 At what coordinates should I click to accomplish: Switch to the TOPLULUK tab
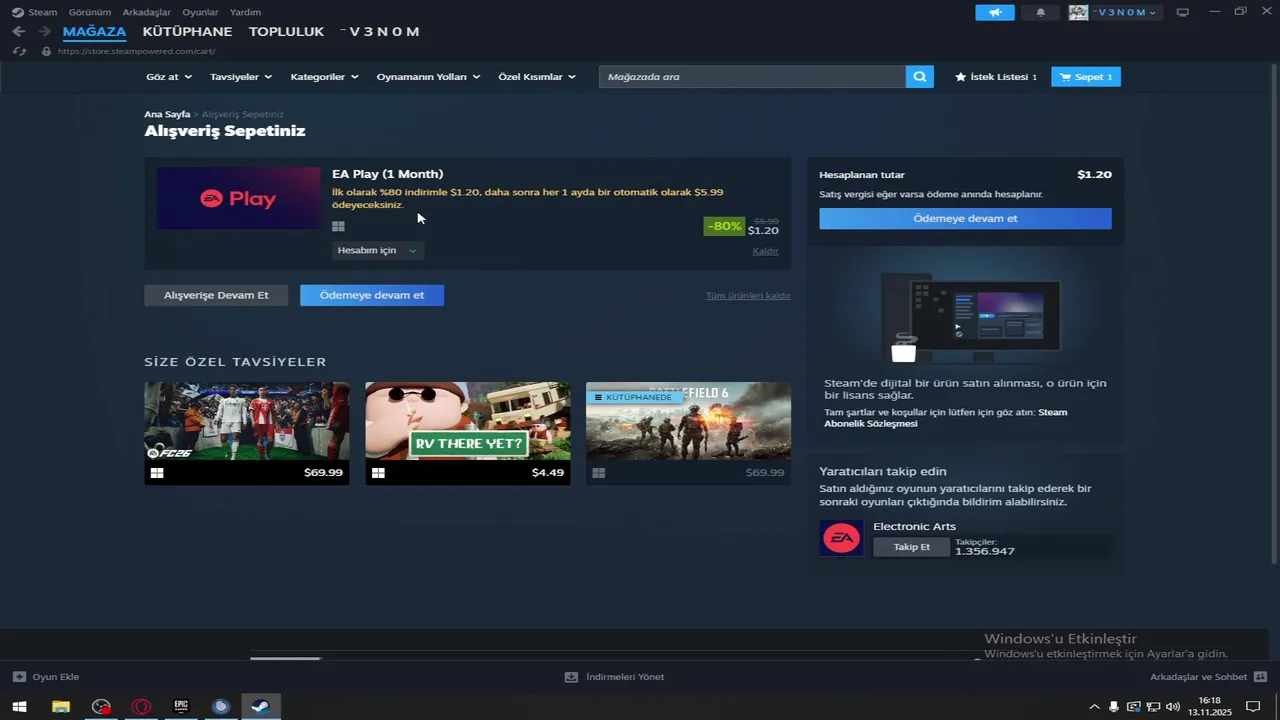click(x=286, y=32)
